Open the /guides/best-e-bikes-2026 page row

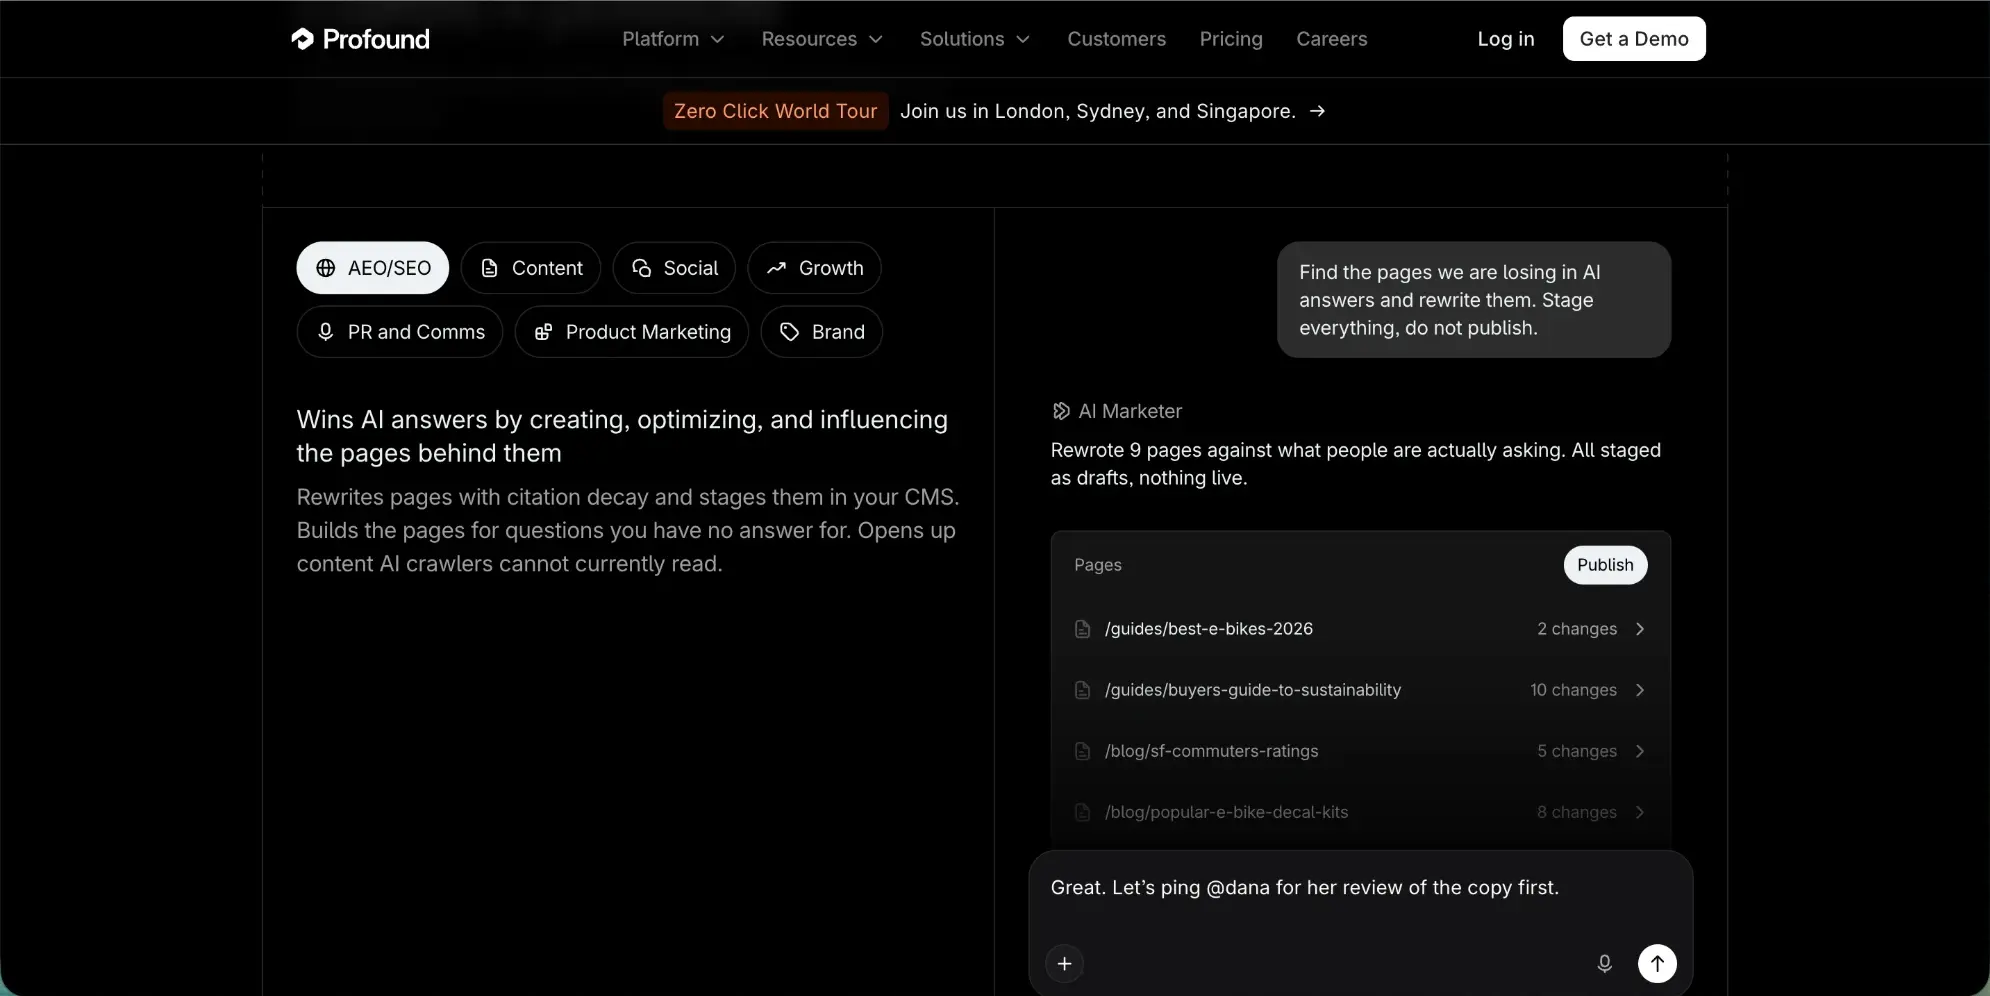1360,629
